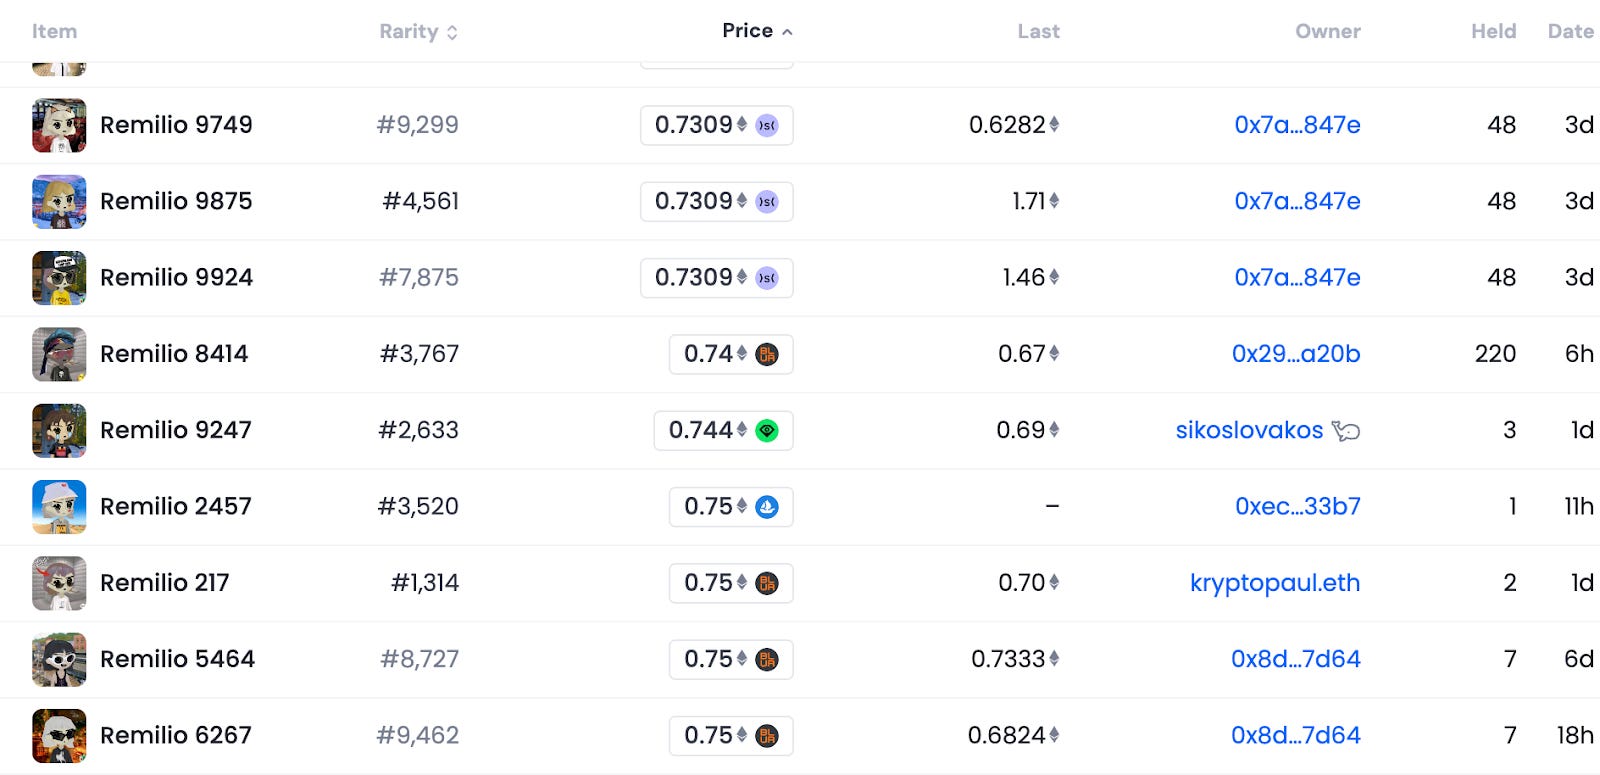Click the Owner column header
Viewport: 1600px width, 775px height.
pyautogui.click(x=1328, y=31)
